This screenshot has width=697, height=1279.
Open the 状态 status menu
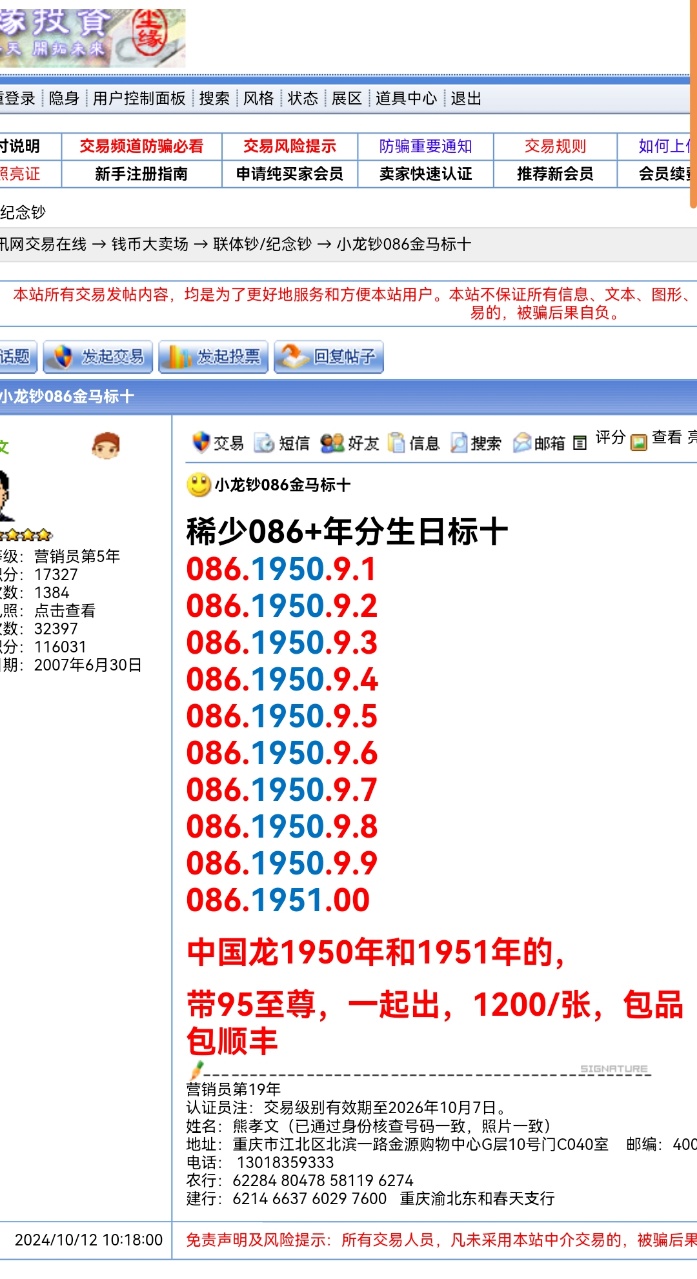click(303, 98)
